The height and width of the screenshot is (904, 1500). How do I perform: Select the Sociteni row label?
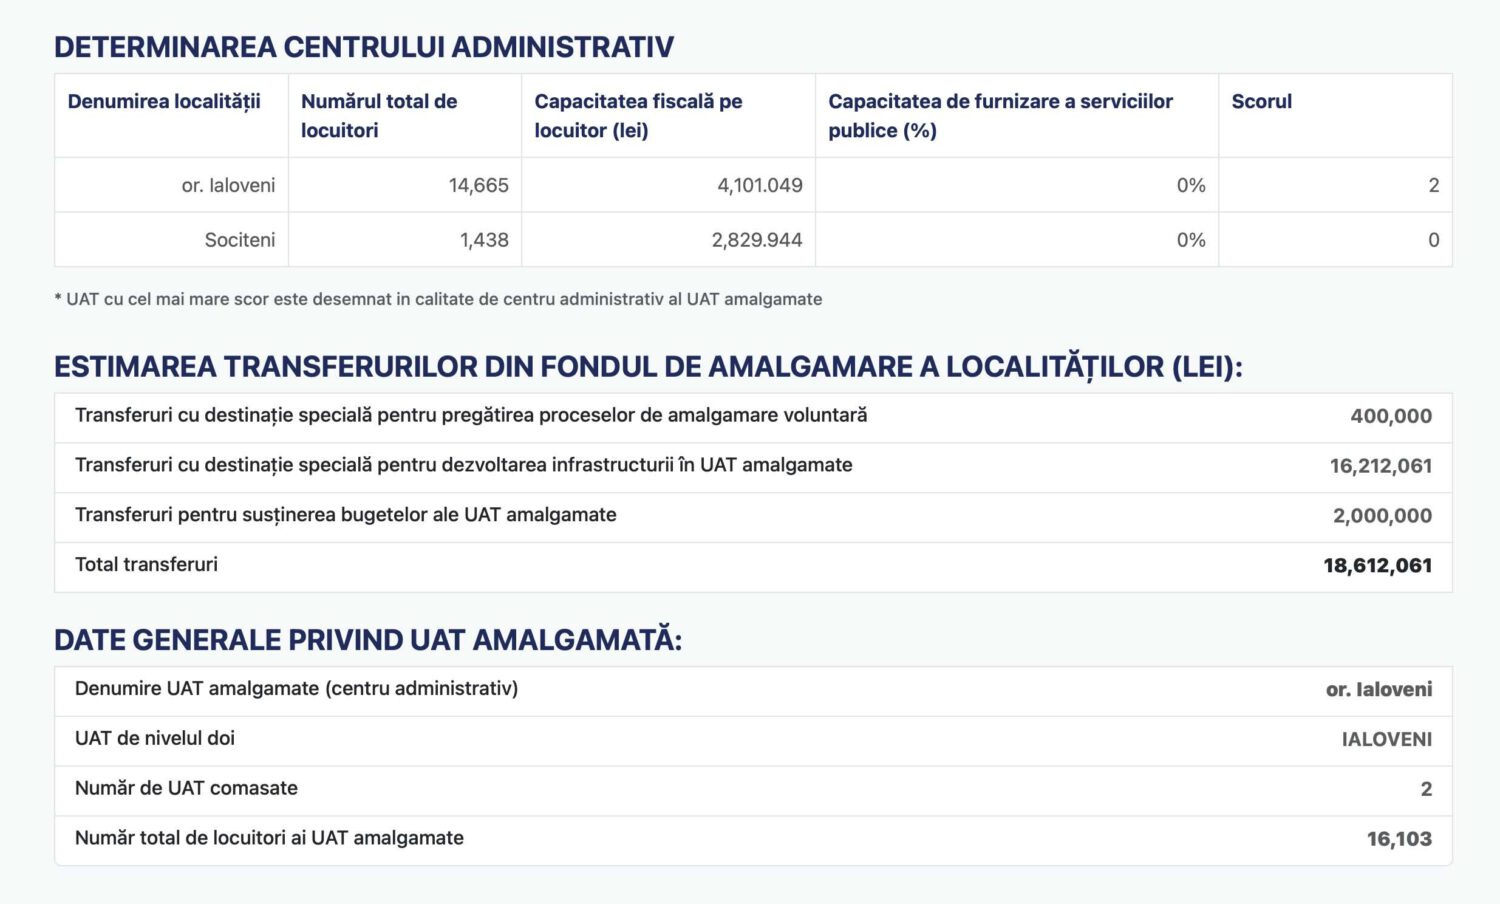238,239
